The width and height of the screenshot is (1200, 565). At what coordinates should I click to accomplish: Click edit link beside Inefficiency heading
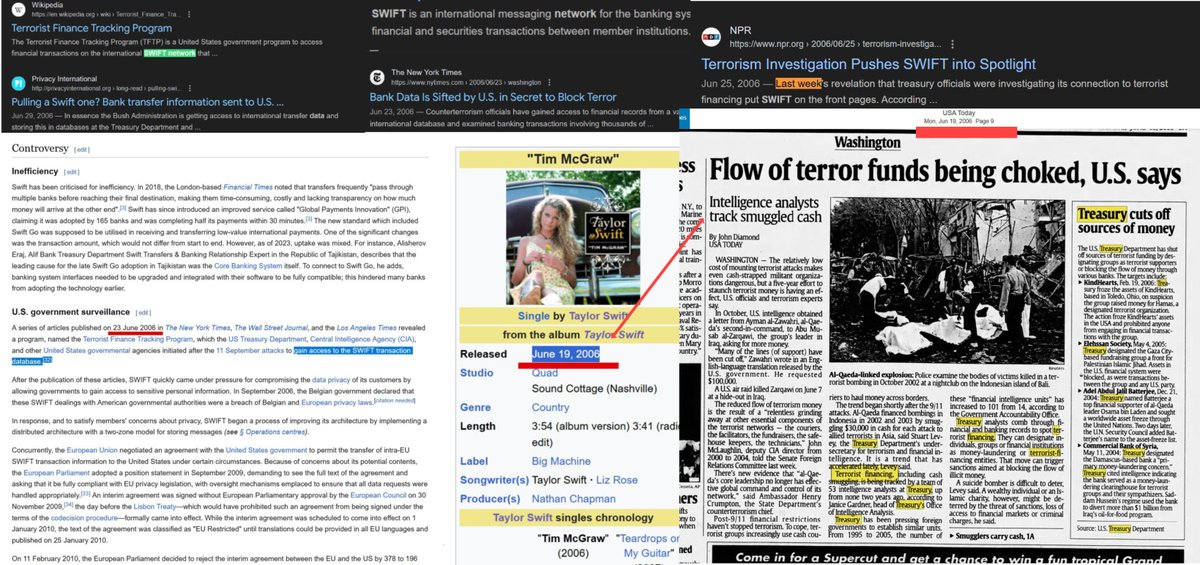[x=72, y=172]
